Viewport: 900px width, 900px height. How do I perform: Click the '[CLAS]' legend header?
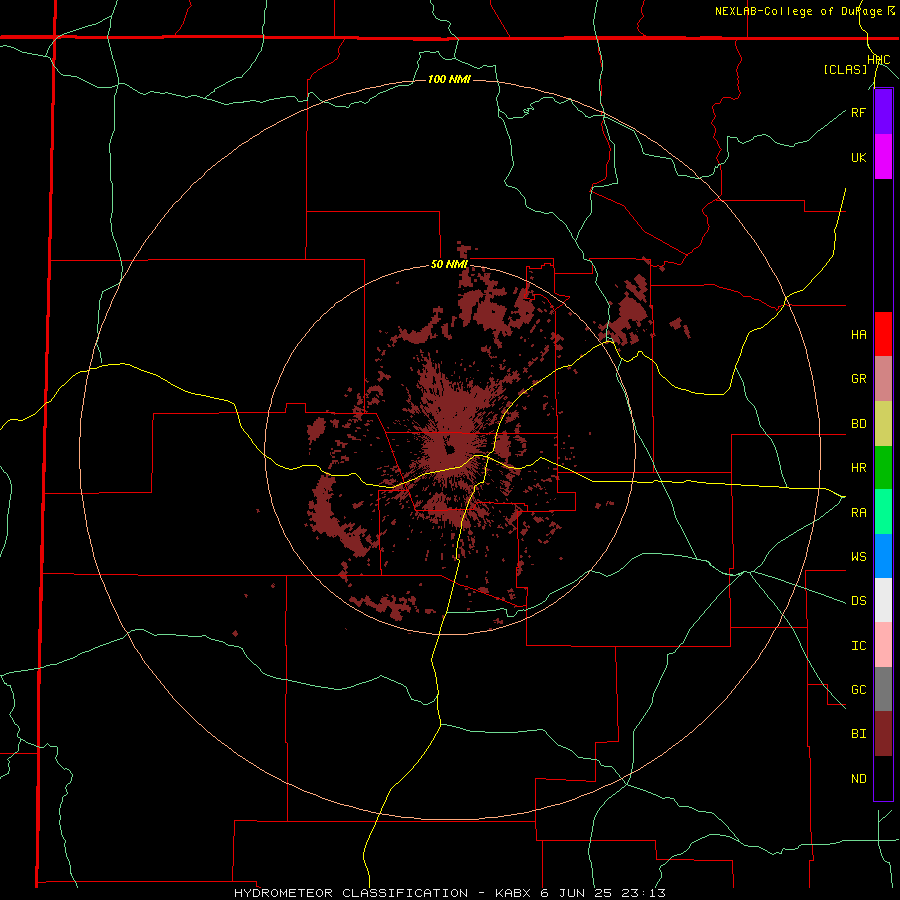tap(845, 69)
